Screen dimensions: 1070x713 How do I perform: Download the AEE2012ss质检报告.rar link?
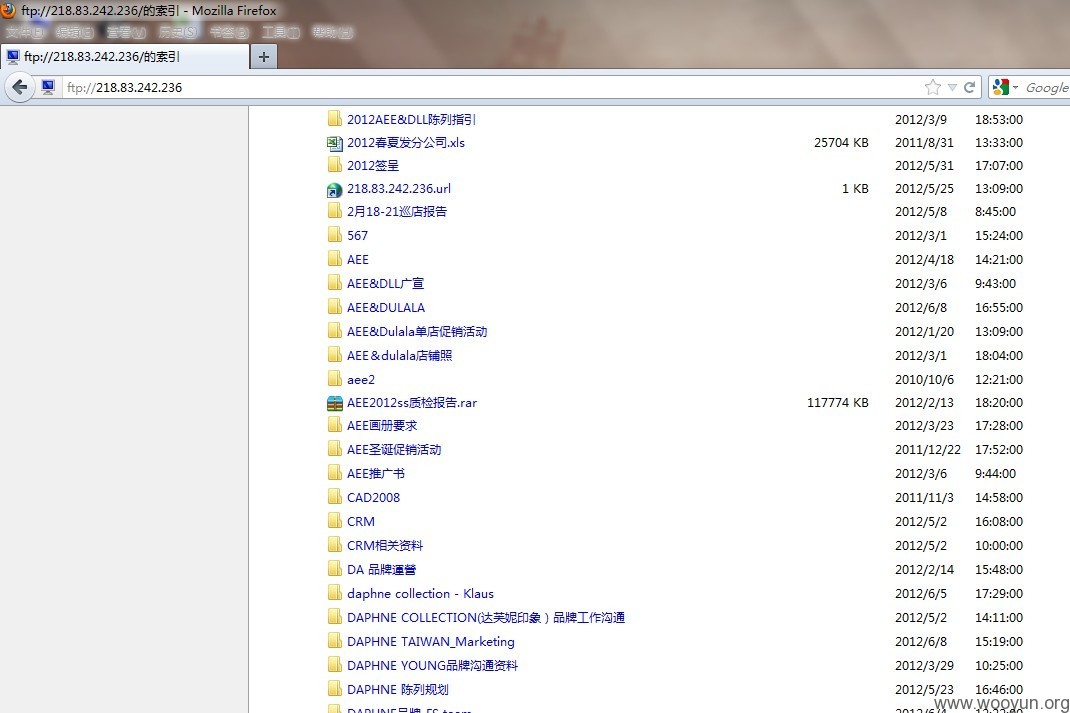(411, 403)
